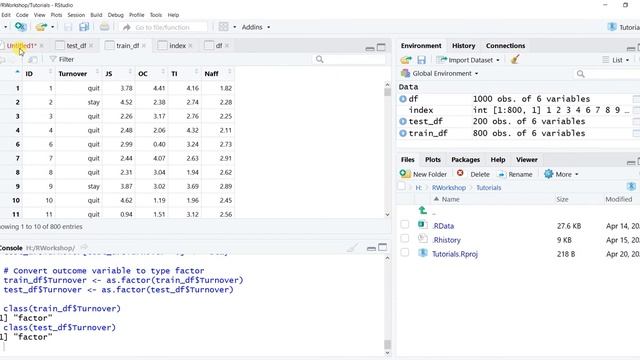Image resolution: width=640 pixels, height=360 pixels.
Task: Minimize the Files pane
Action: (631, 162)
